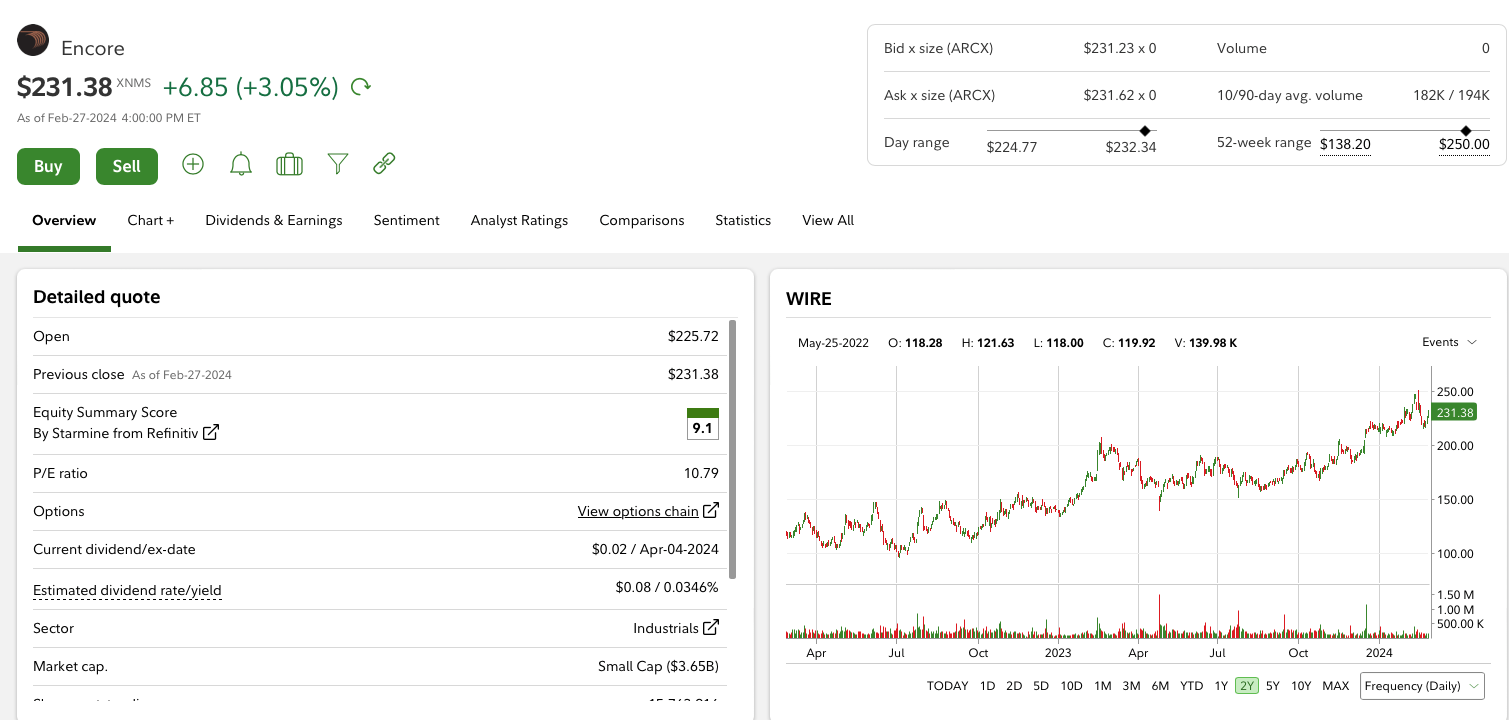Expand the Events dropdown on chart
The image size is (1509, 720).
coord(1449,342)
